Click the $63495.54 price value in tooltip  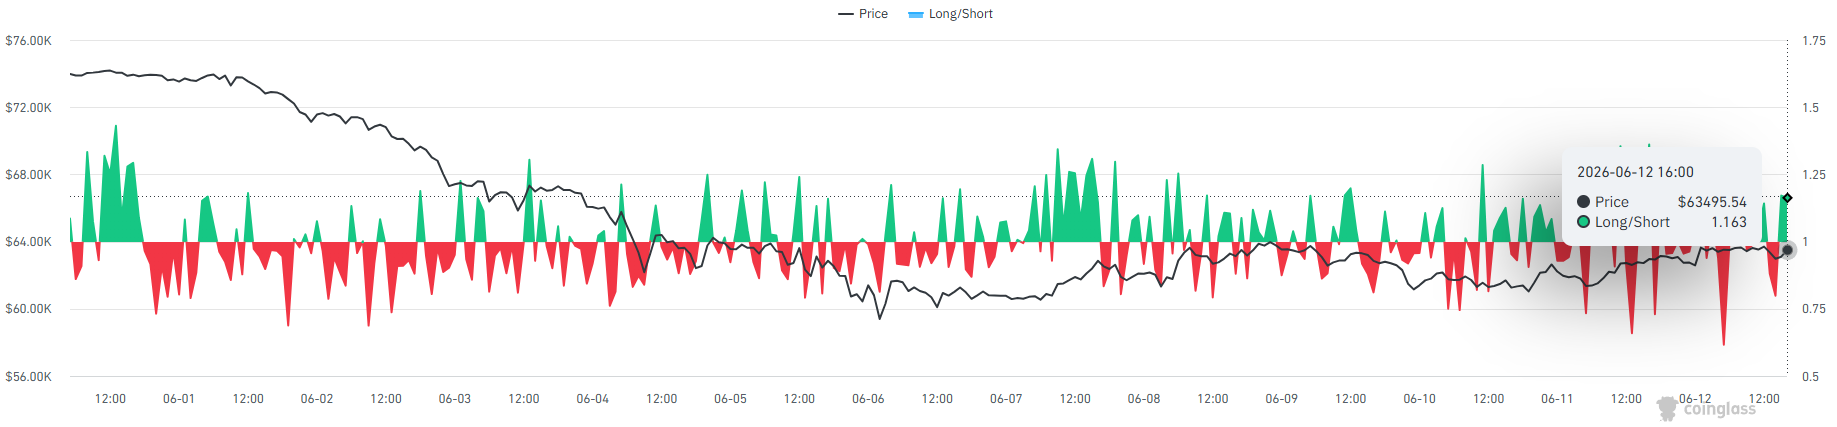[1712, 202]
